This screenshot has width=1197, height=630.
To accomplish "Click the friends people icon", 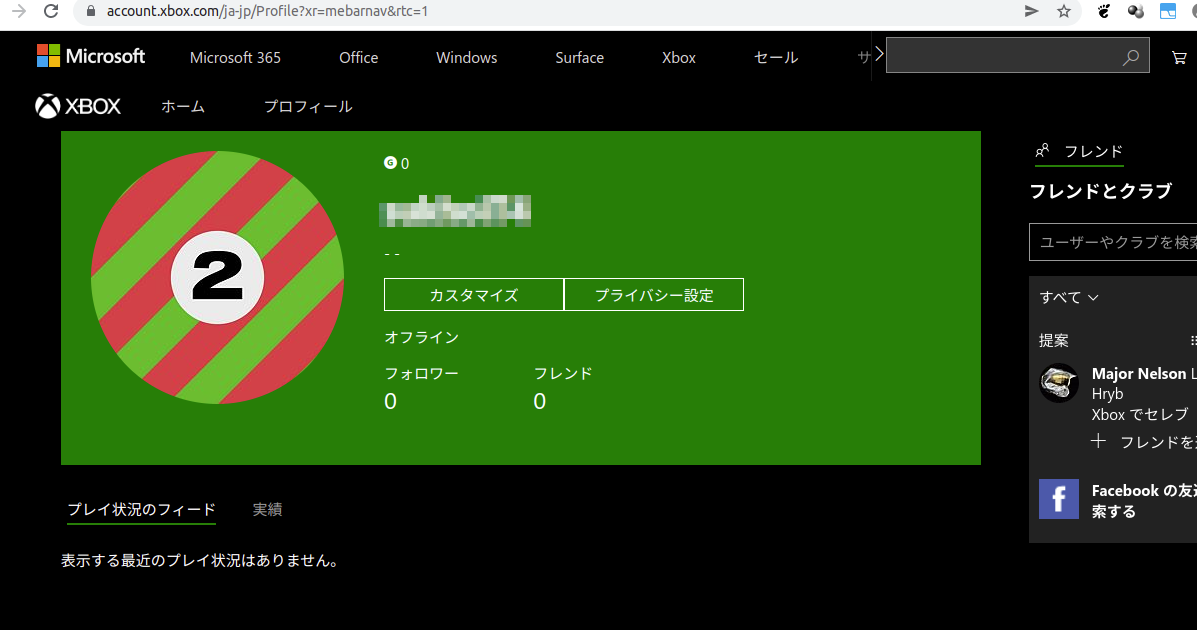I will tap(1042, 150).
